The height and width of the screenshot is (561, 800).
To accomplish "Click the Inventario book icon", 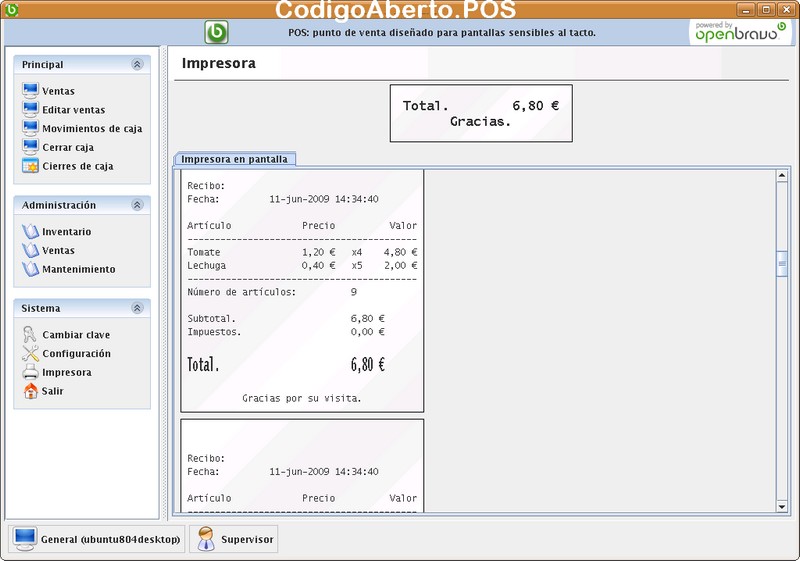I will point(30,231).
